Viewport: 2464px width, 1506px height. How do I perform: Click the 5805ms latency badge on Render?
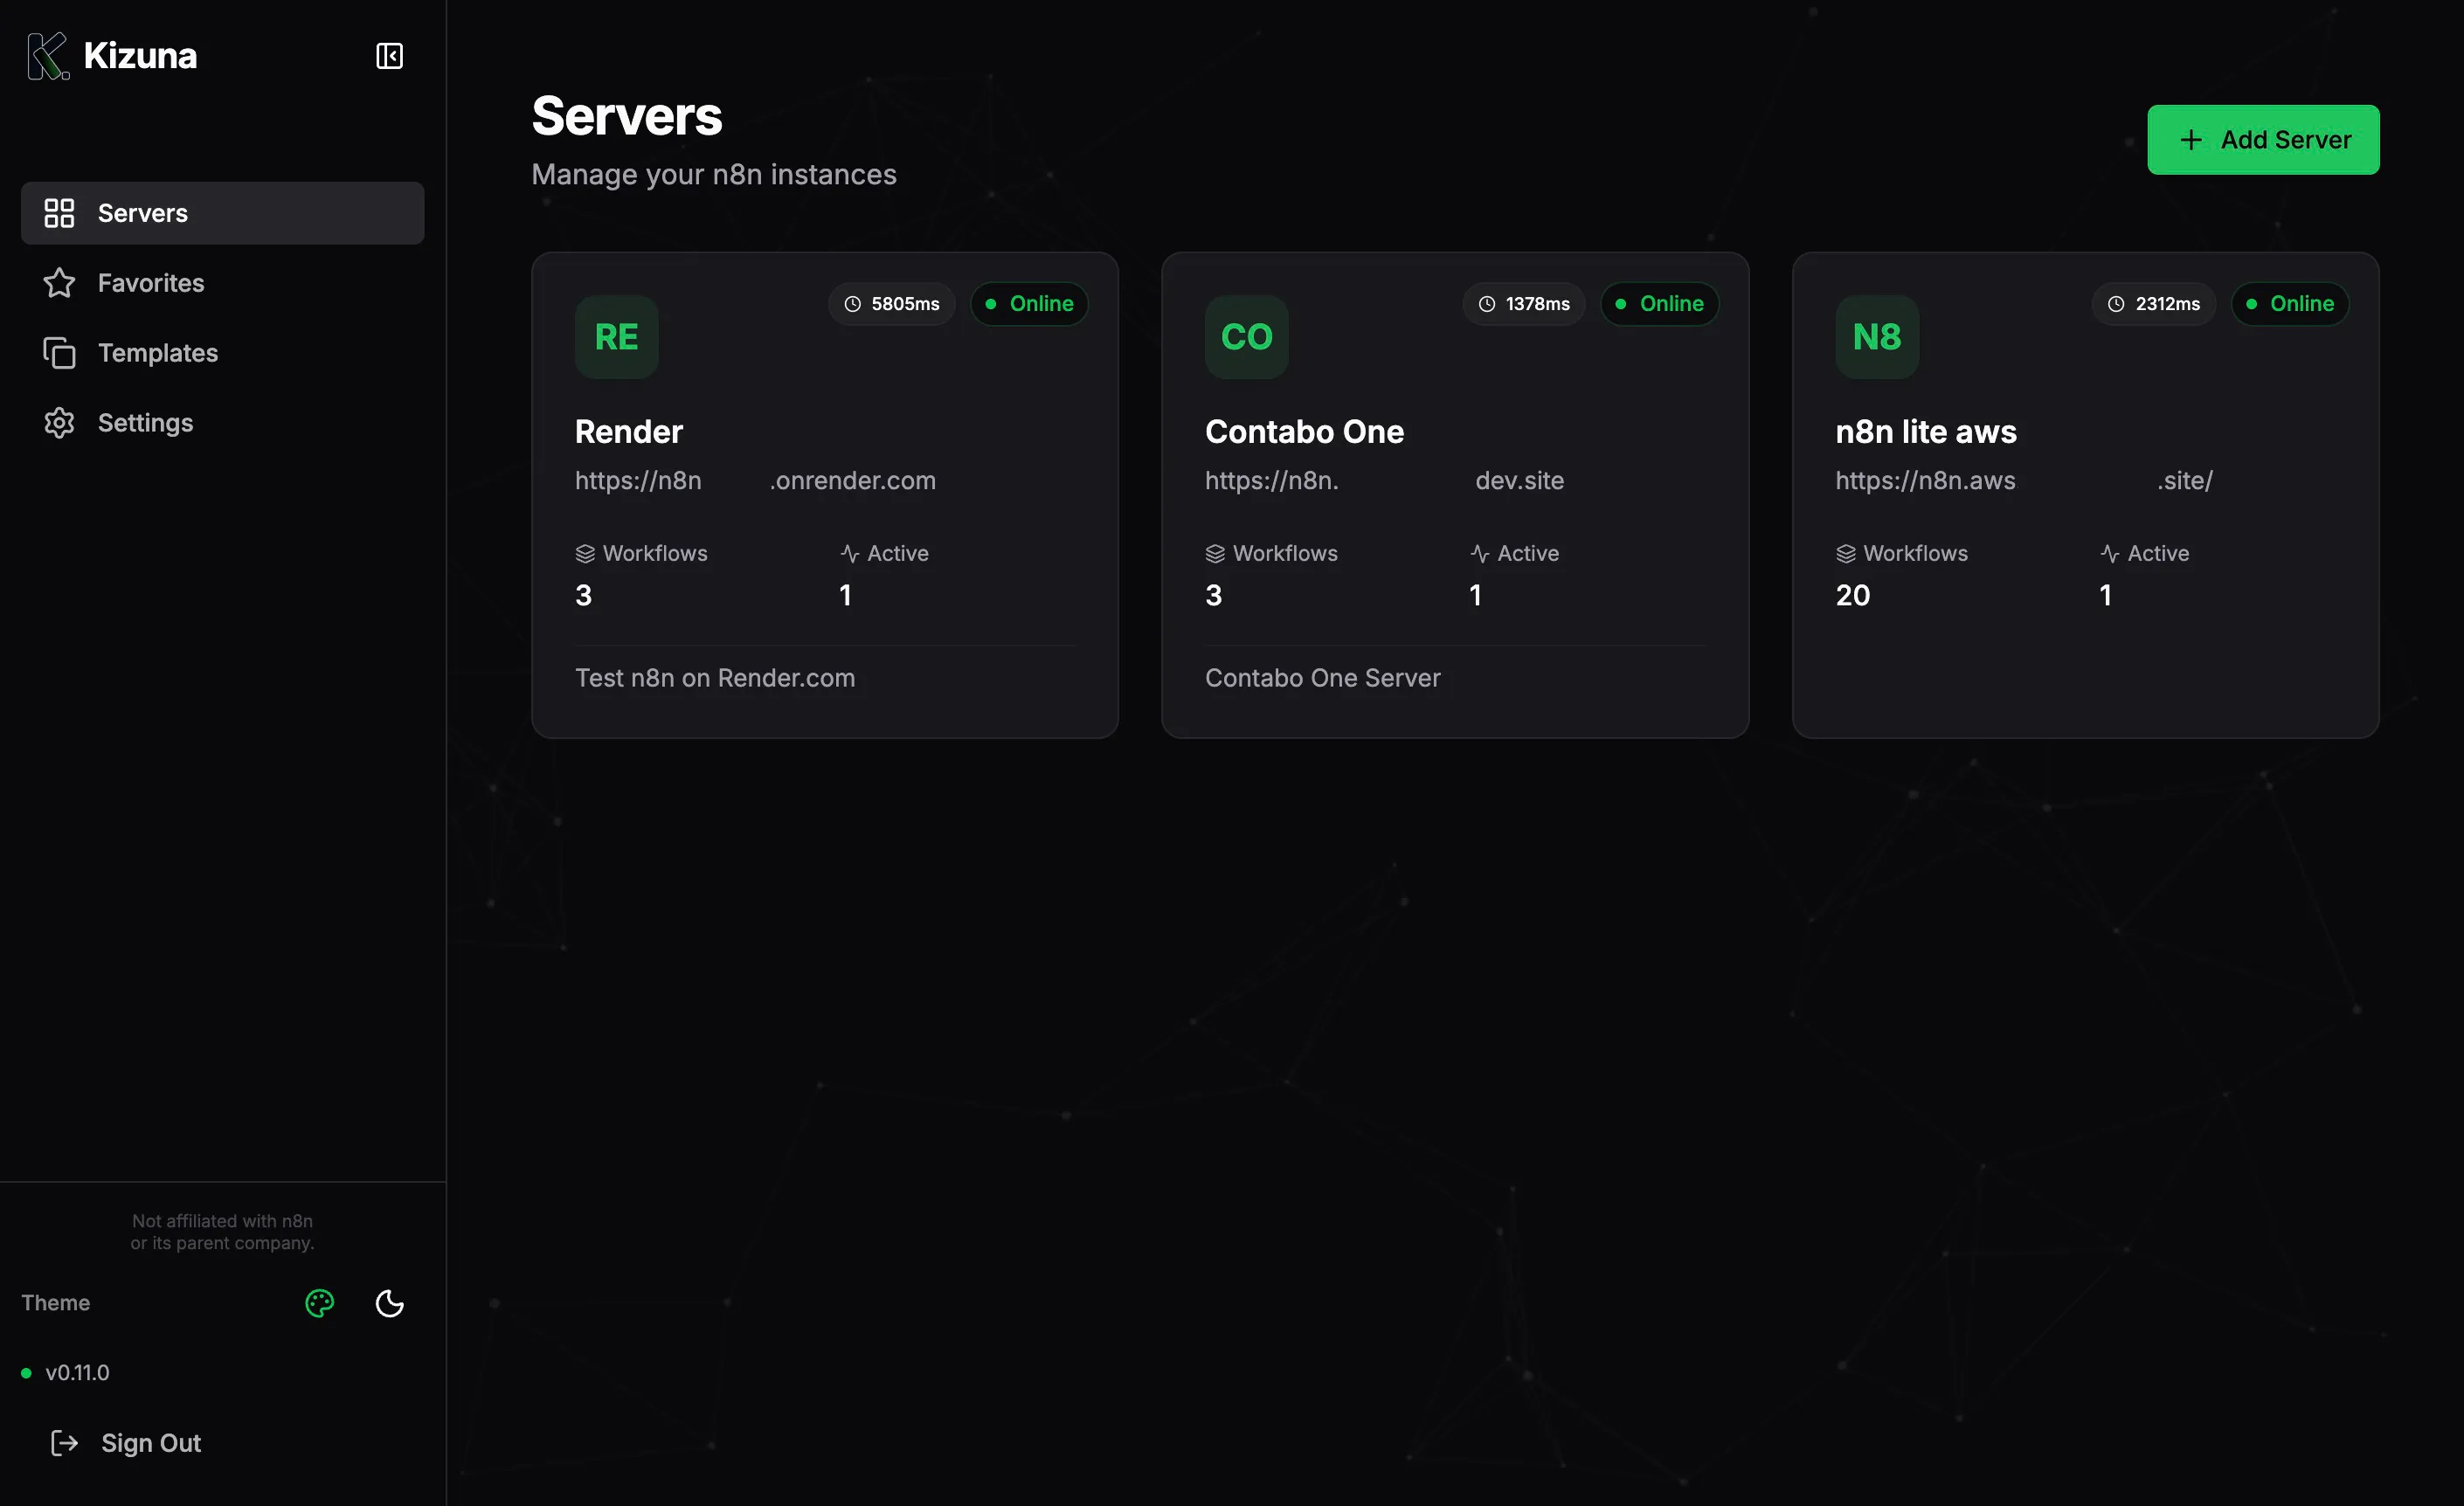click(892, 304)
